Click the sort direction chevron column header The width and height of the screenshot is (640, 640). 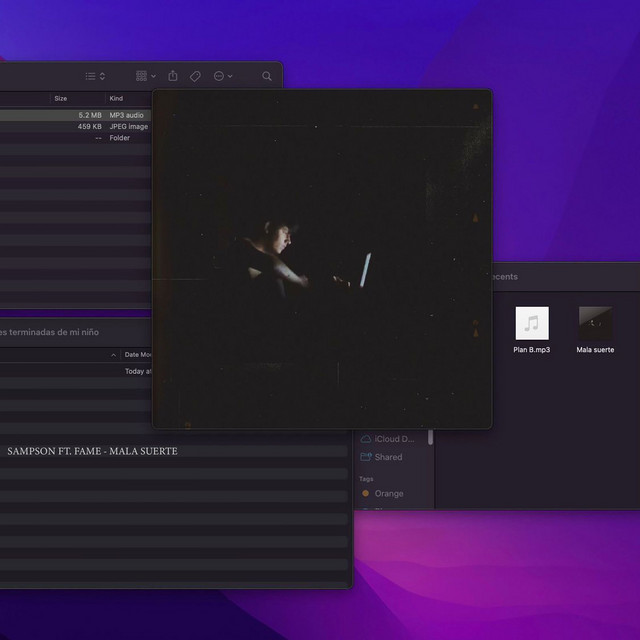click(x=113, y=355)
